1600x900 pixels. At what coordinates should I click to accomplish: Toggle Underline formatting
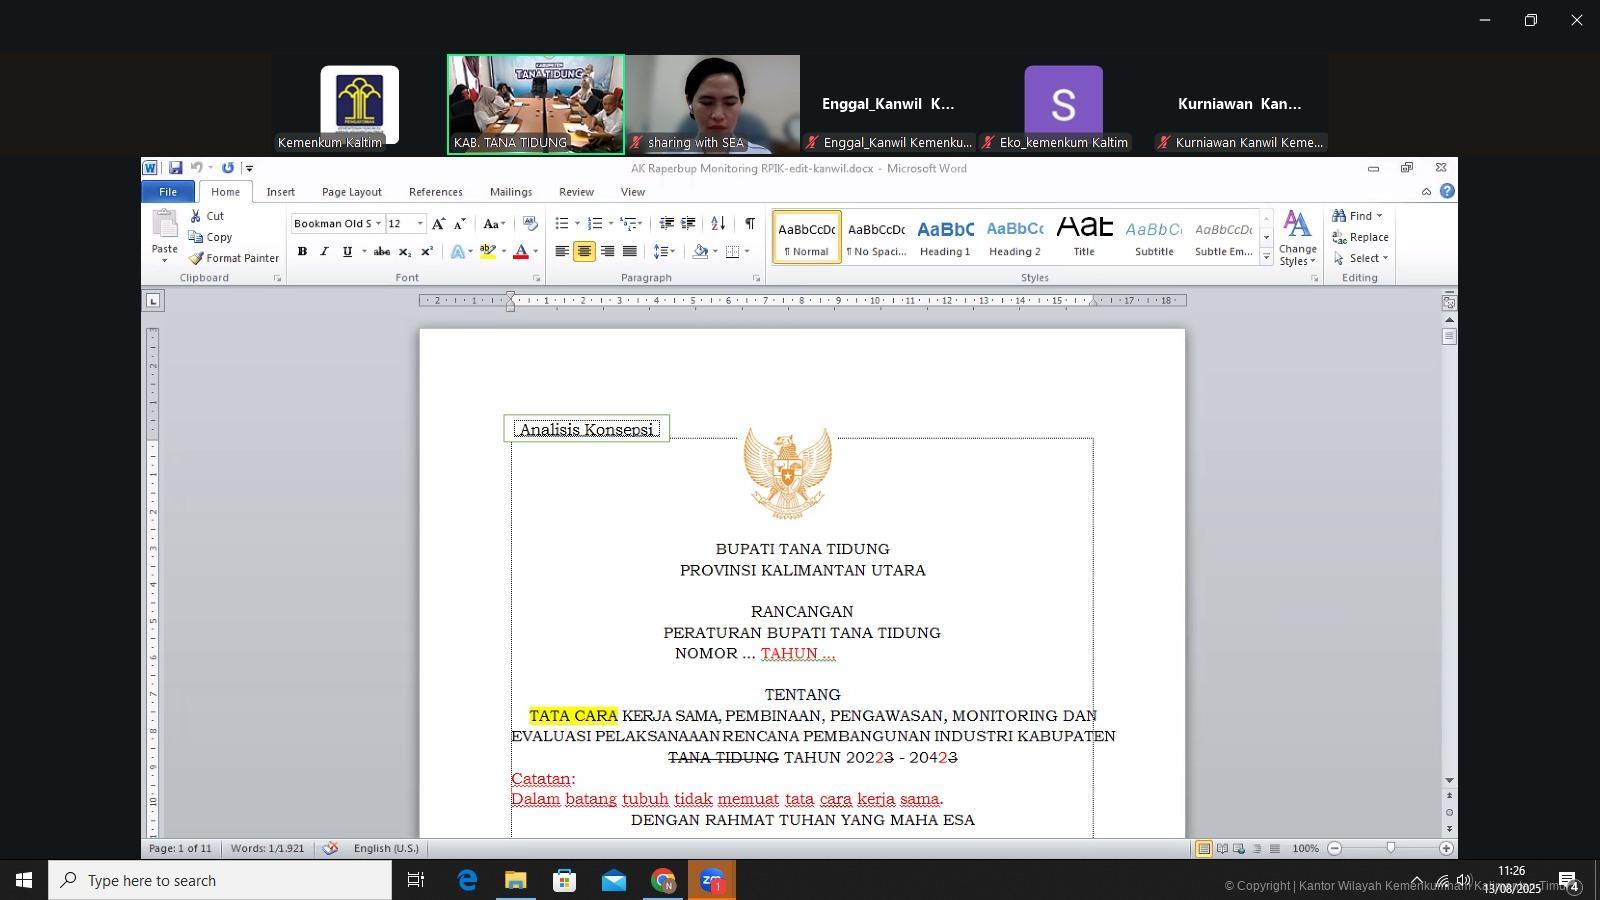click(x=347, y=252)
